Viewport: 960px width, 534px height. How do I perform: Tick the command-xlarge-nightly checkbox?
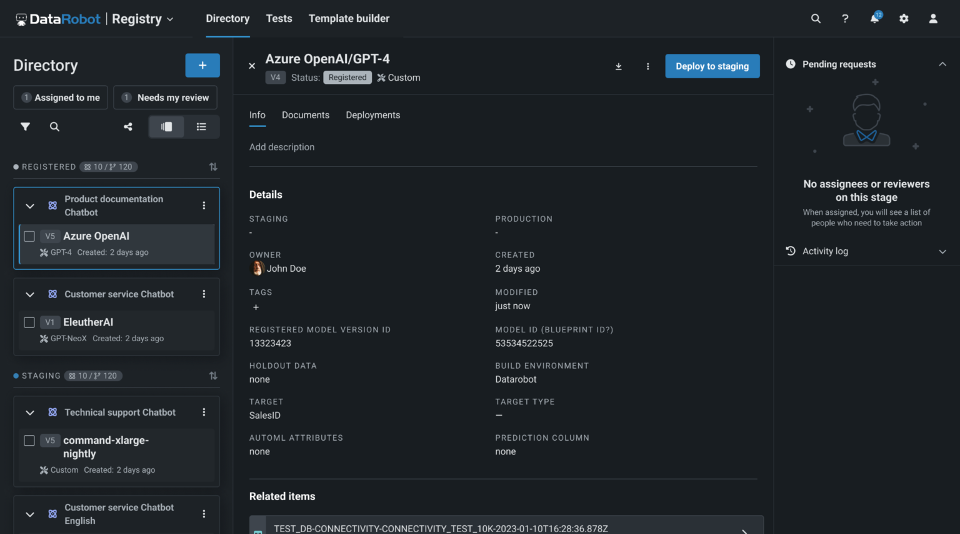pos(29,441)
